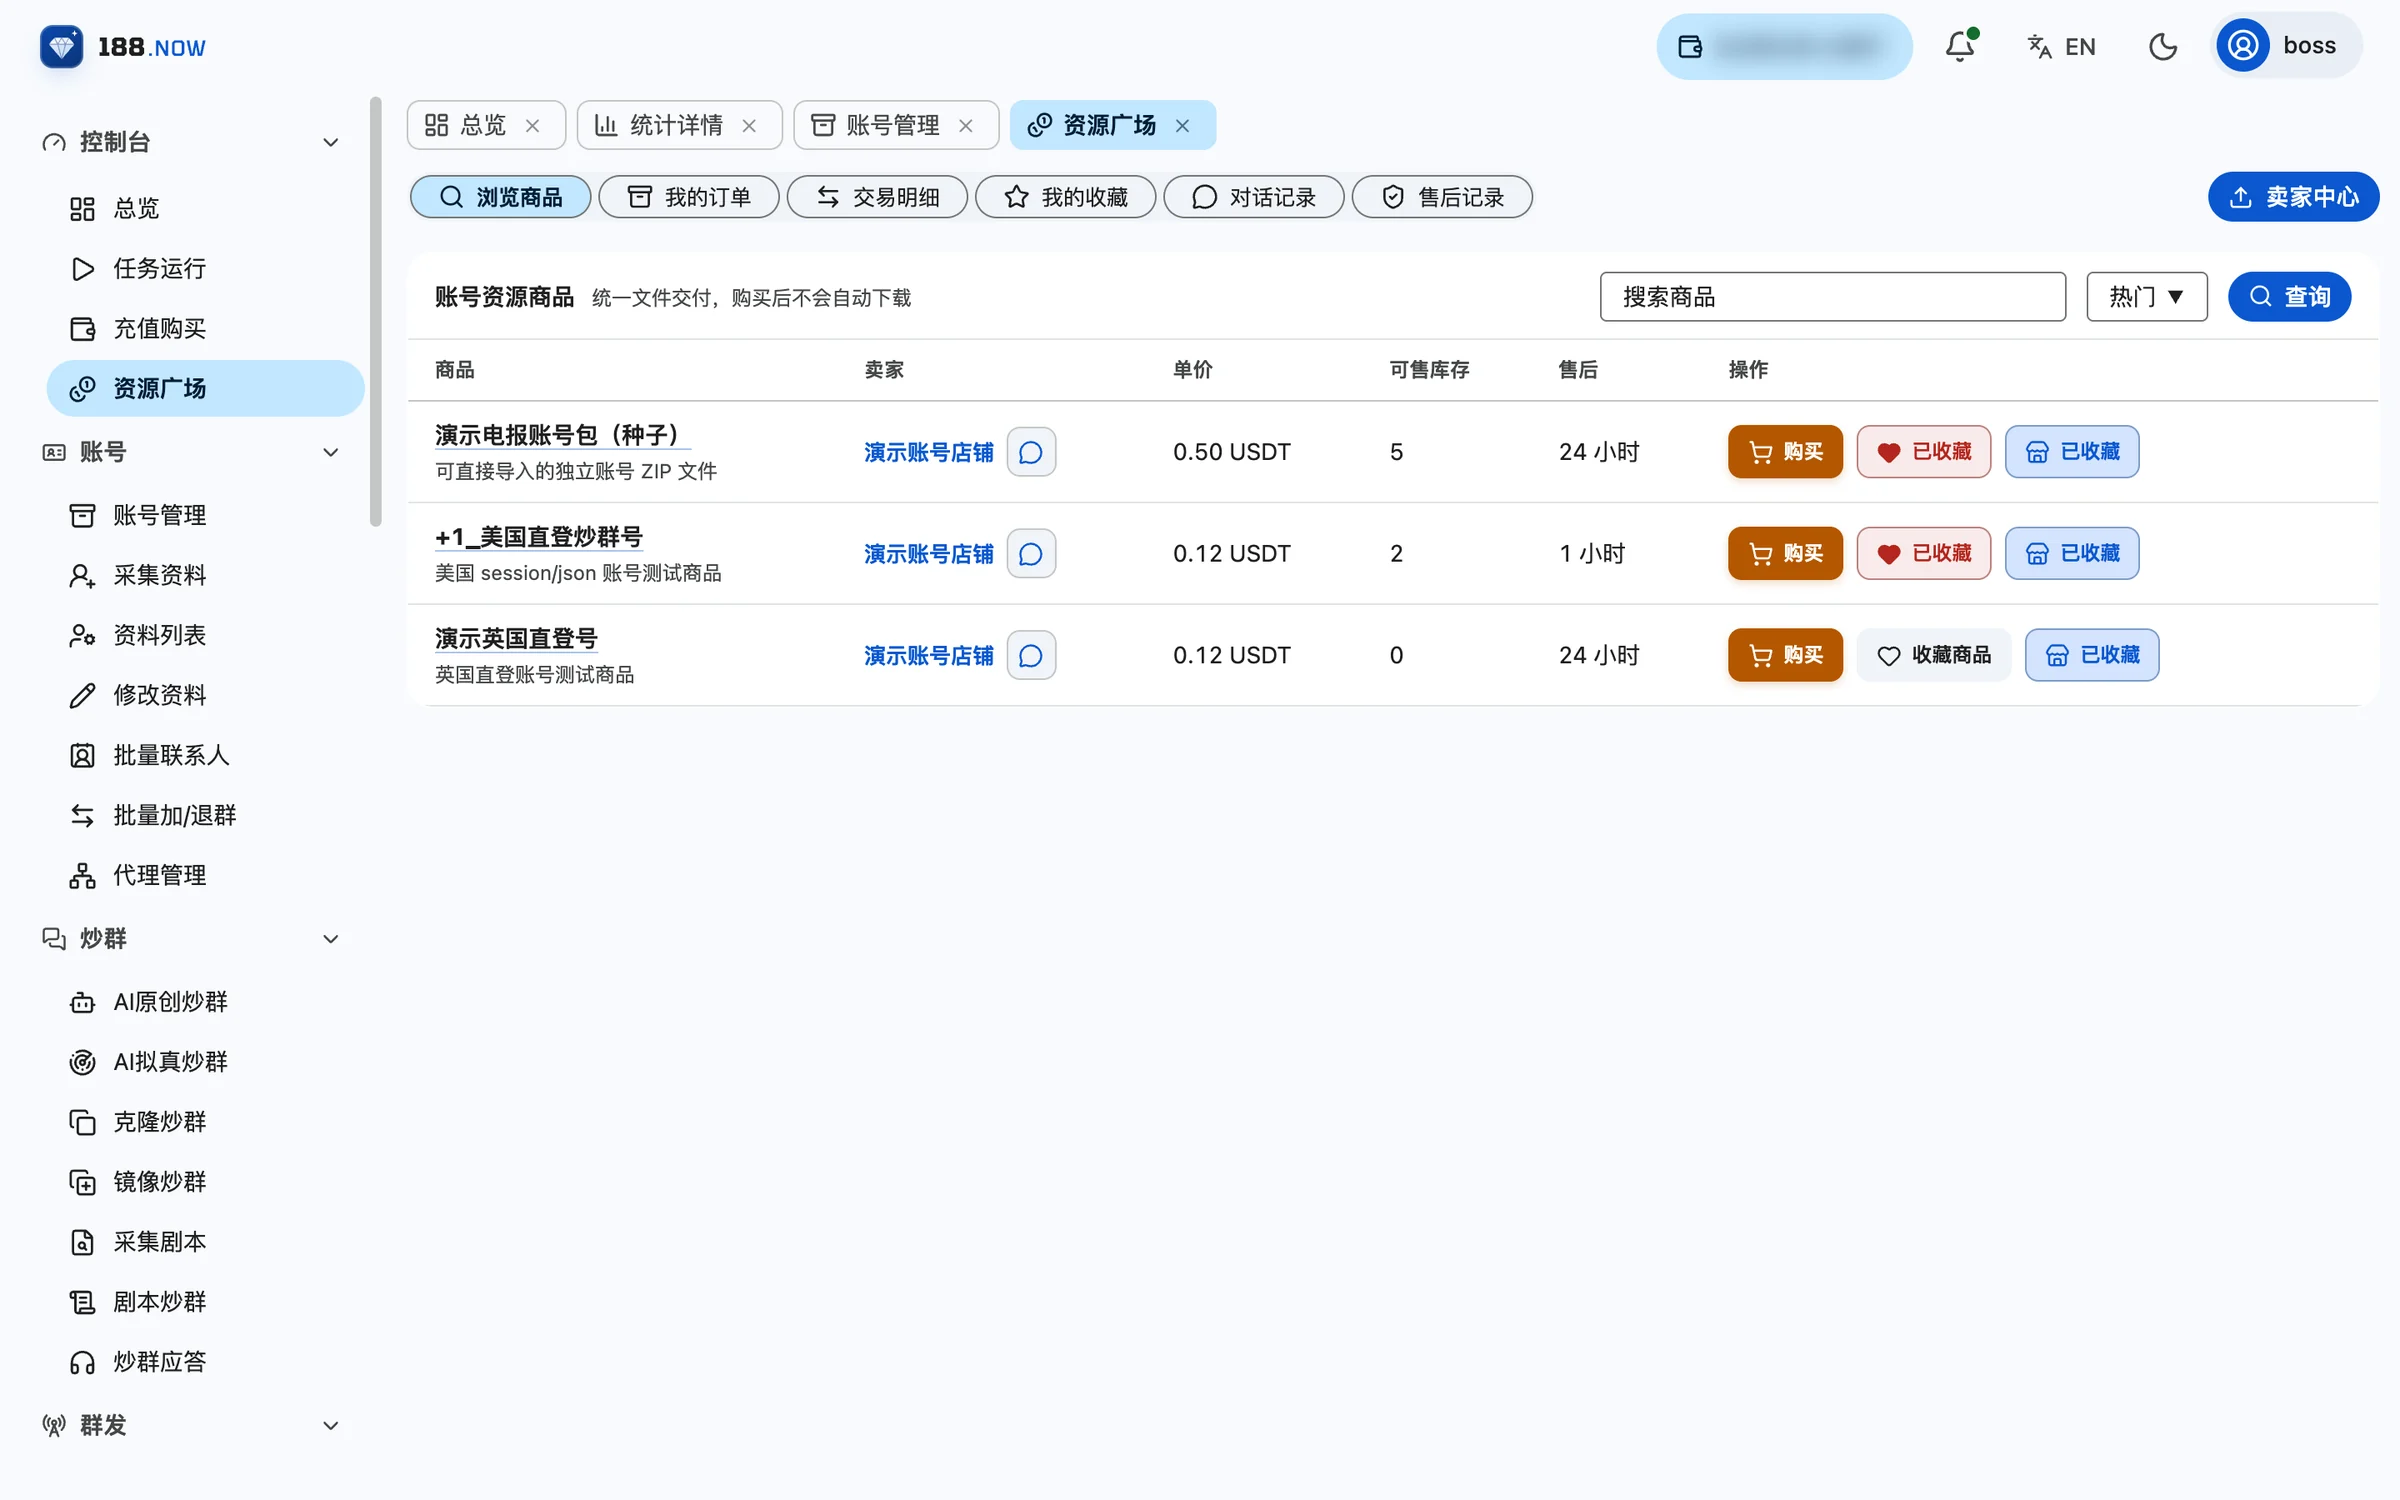This screenshot has height=1500, width=2400.
Task: Chat with seller of 演示英国直登号
Action: pos(1031,656)
